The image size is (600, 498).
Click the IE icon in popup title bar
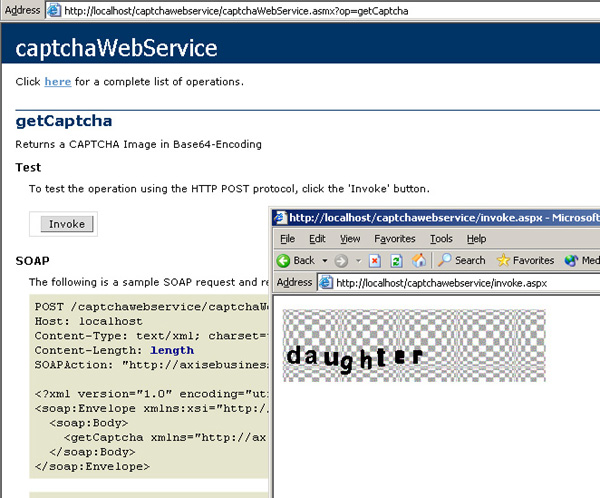coord(280,217)
